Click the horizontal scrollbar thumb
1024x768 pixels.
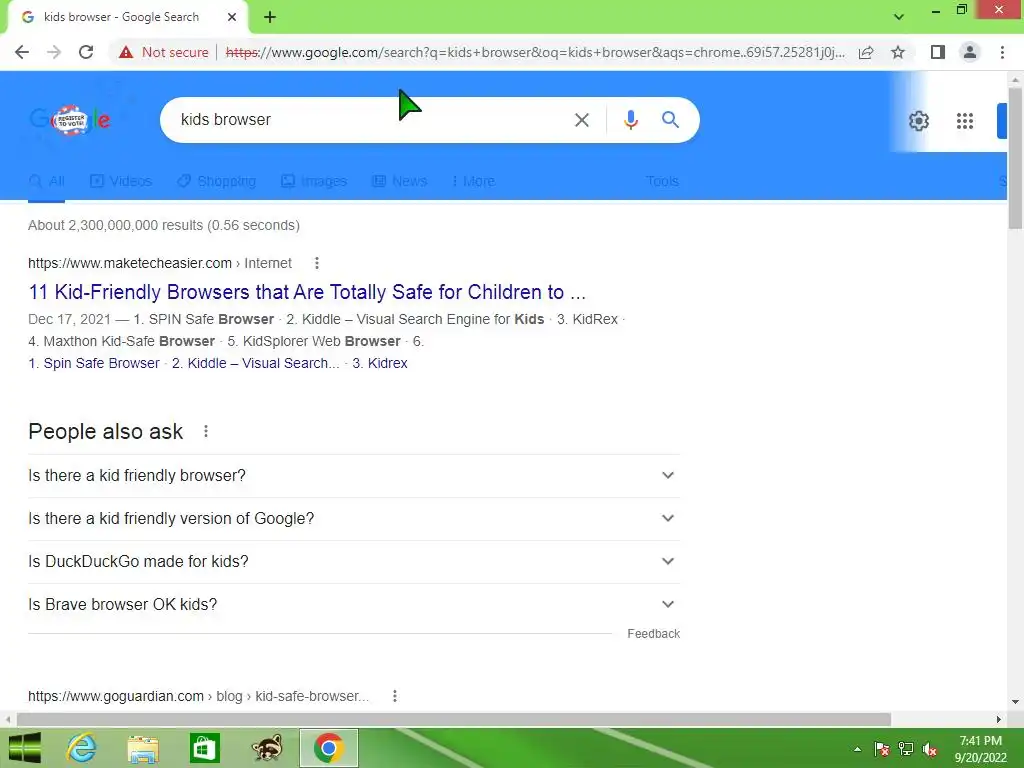454,719
